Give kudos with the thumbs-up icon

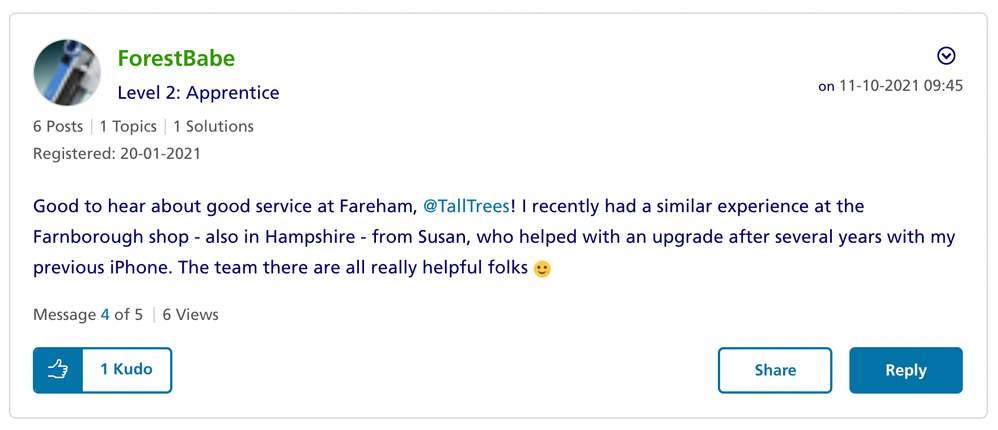(58, 370)
